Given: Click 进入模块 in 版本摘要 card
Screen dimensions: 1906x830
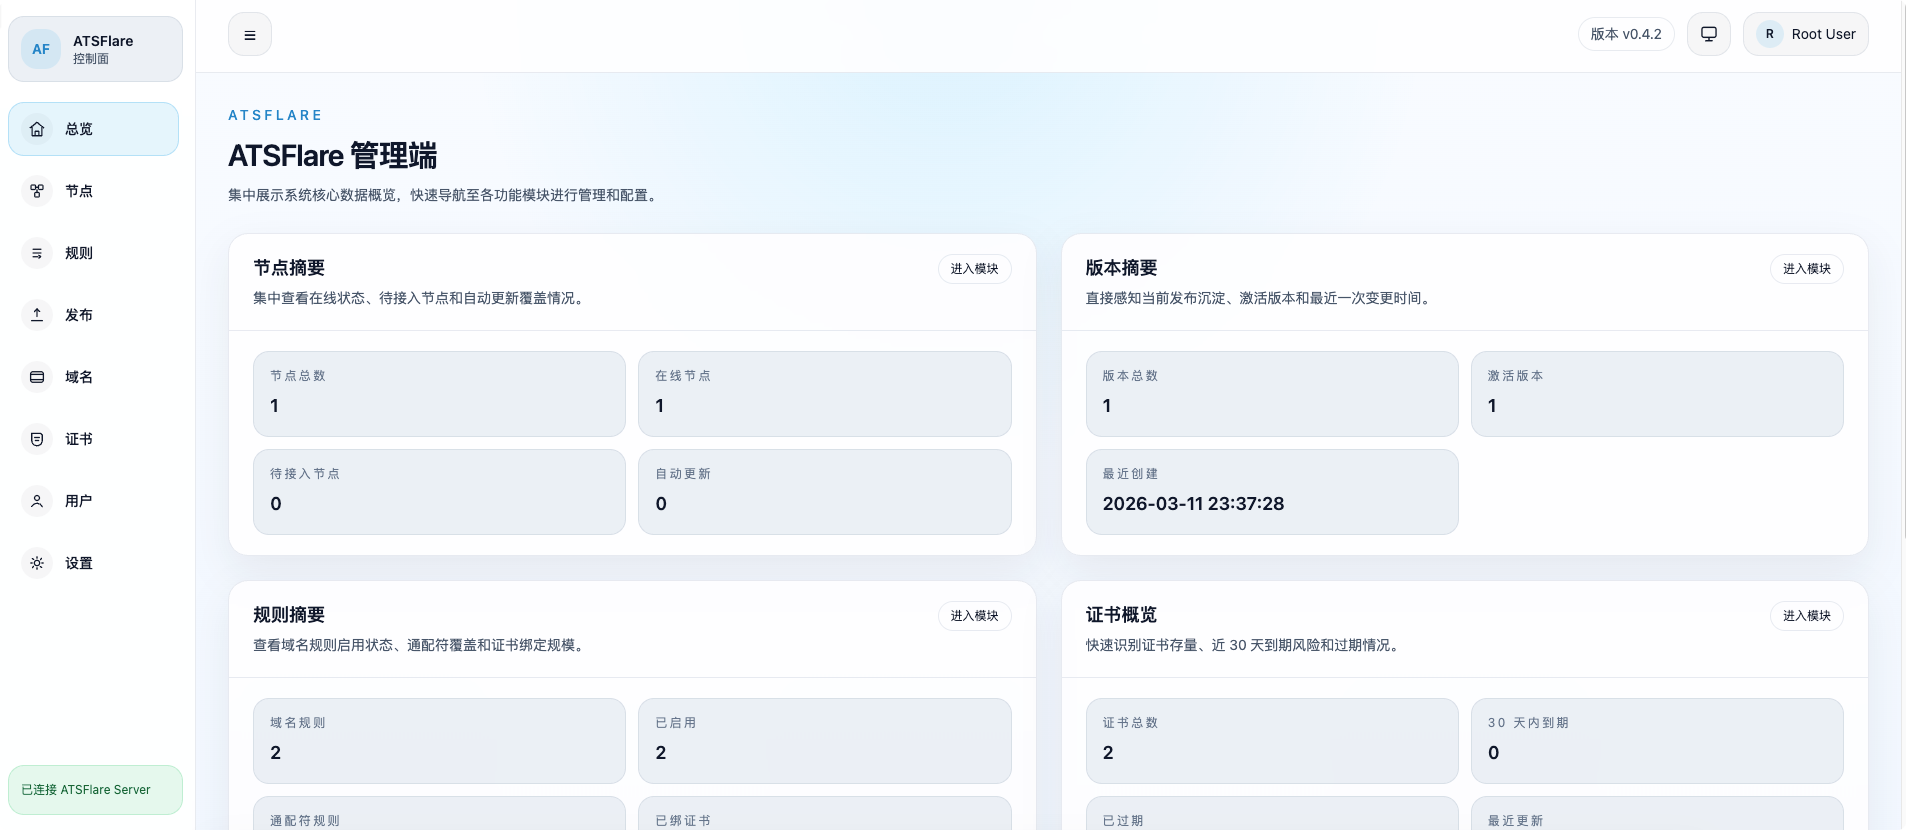Looking at the screenshot, I should (x=1806, y=269).
